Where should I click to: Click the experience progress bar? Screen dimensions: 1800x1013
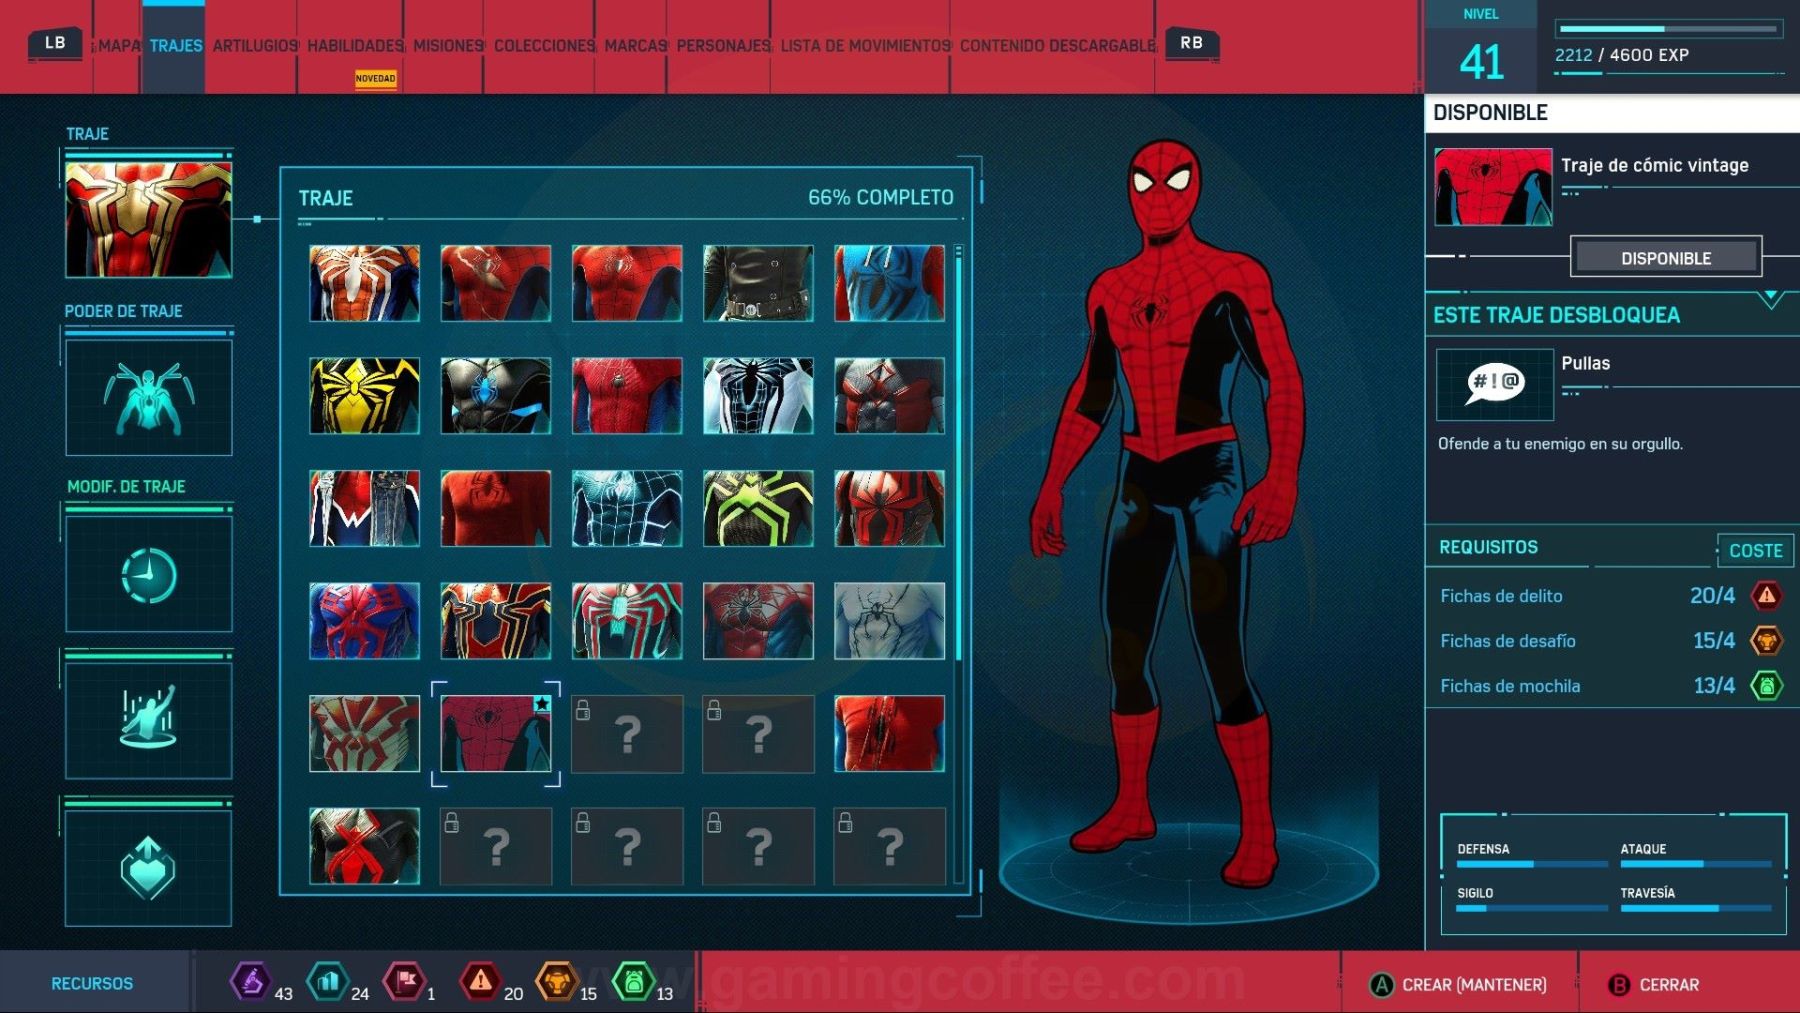pos(1668,29)
